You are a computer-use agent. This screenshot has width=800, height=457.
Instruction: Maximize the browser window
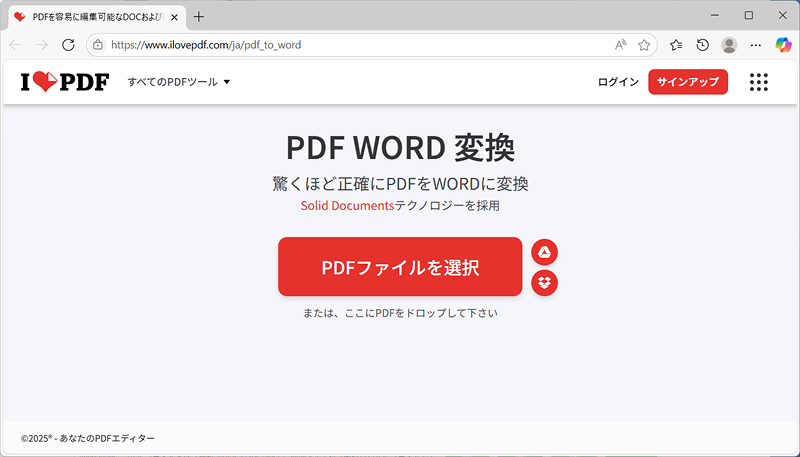pyautogui.click(x=748, y=15)
